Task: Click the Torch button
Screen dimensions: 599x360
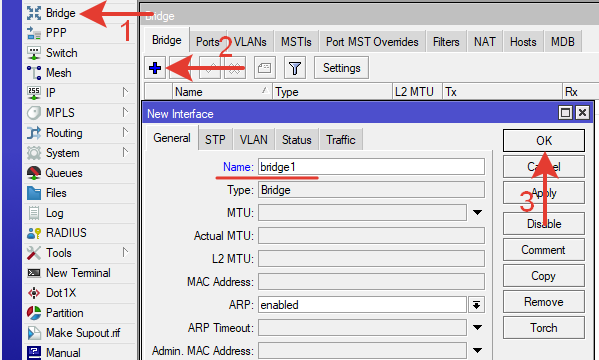Action: tap(544, 328)
